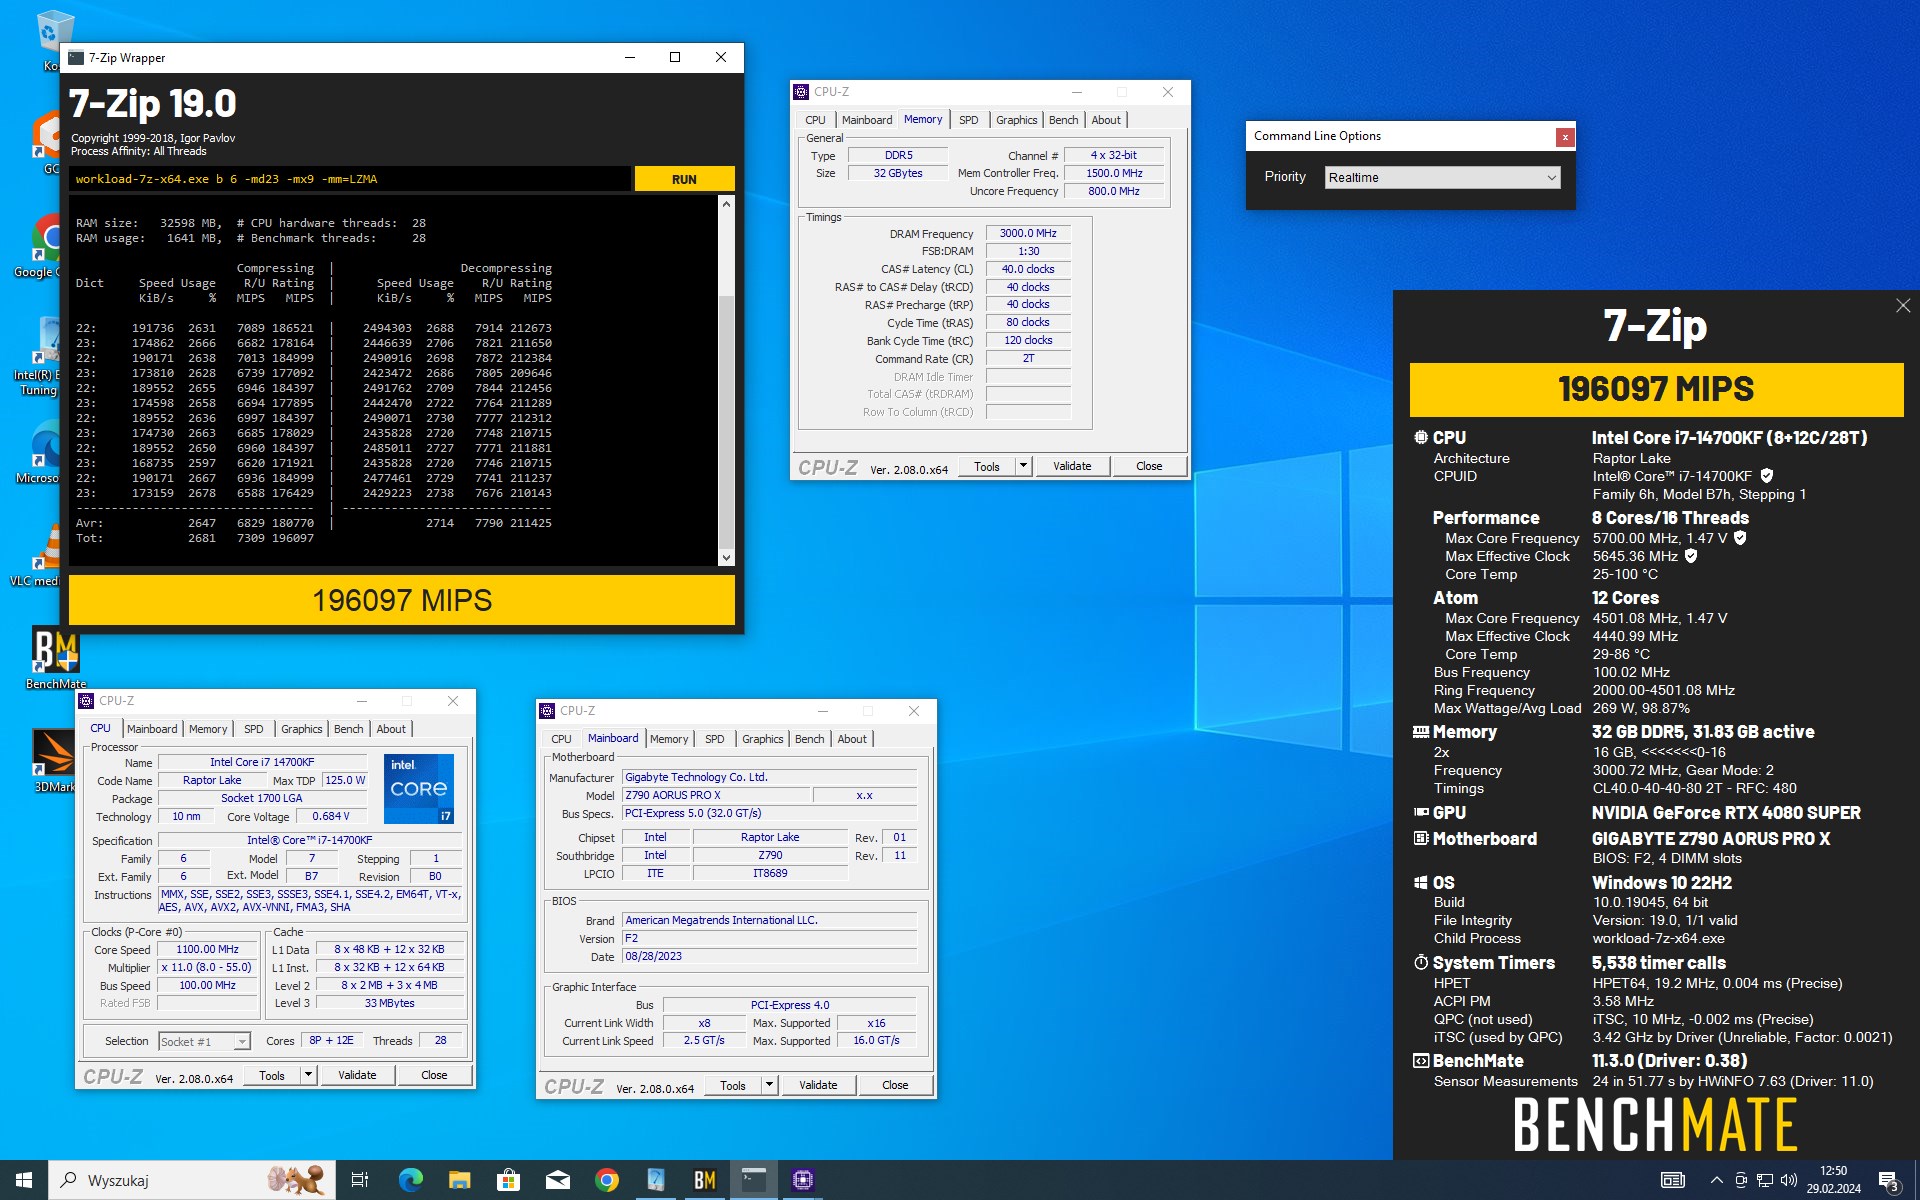The width and height of the screenshot is (1920, 1200).
Task: Click the CPU section icon in BenchMate panel
Action: [1421, 437]
